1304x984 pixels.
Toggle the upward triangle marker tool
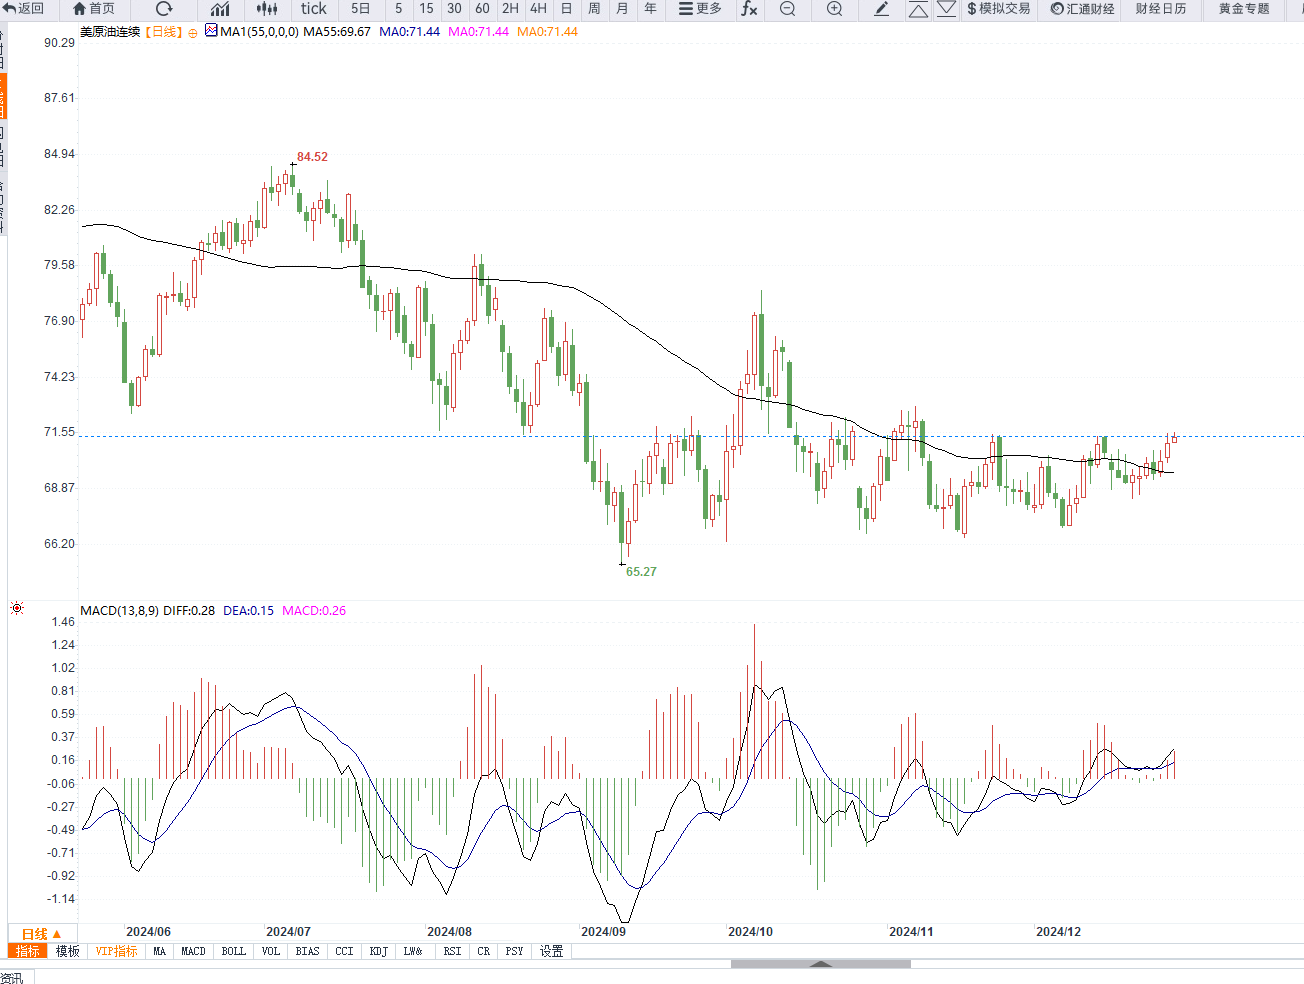coord(918,10)
